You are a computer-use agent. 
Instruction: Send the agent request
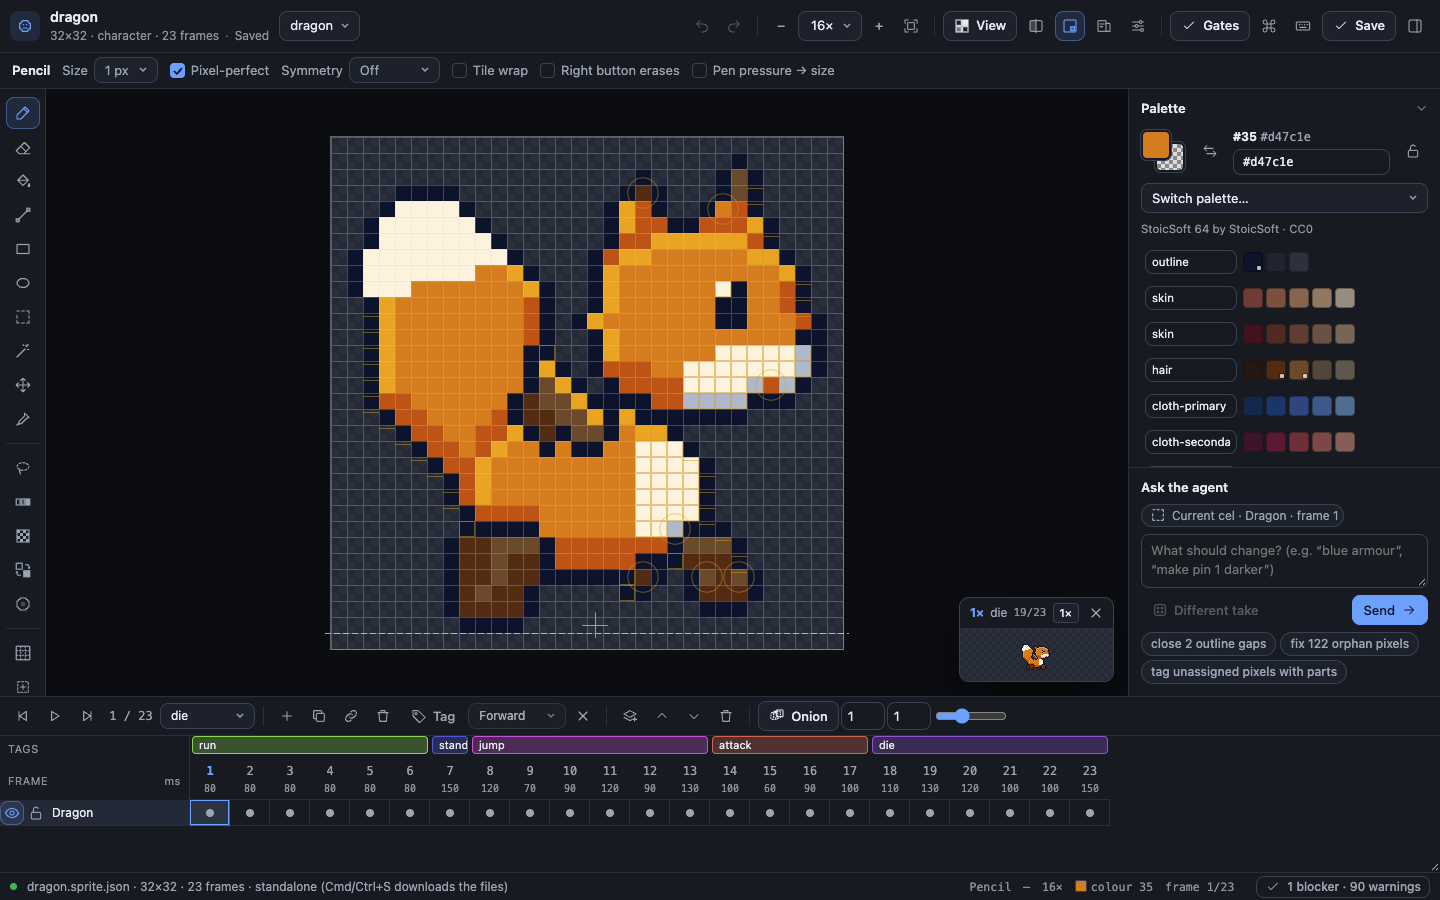[1389, 610]
